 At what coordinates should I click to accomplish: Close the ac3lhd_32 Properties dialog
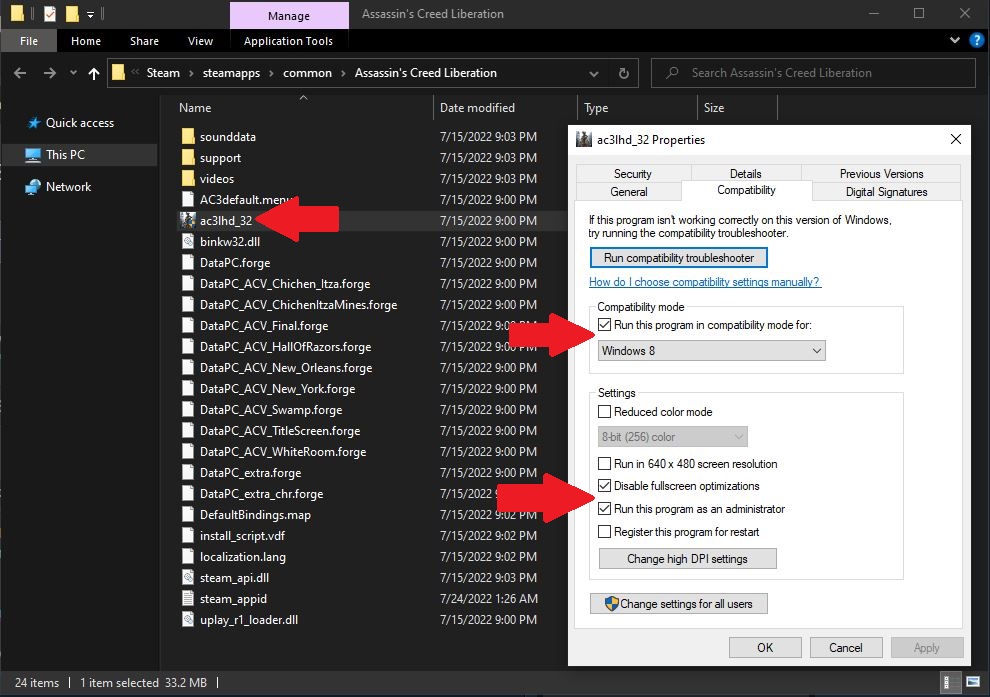956,139
